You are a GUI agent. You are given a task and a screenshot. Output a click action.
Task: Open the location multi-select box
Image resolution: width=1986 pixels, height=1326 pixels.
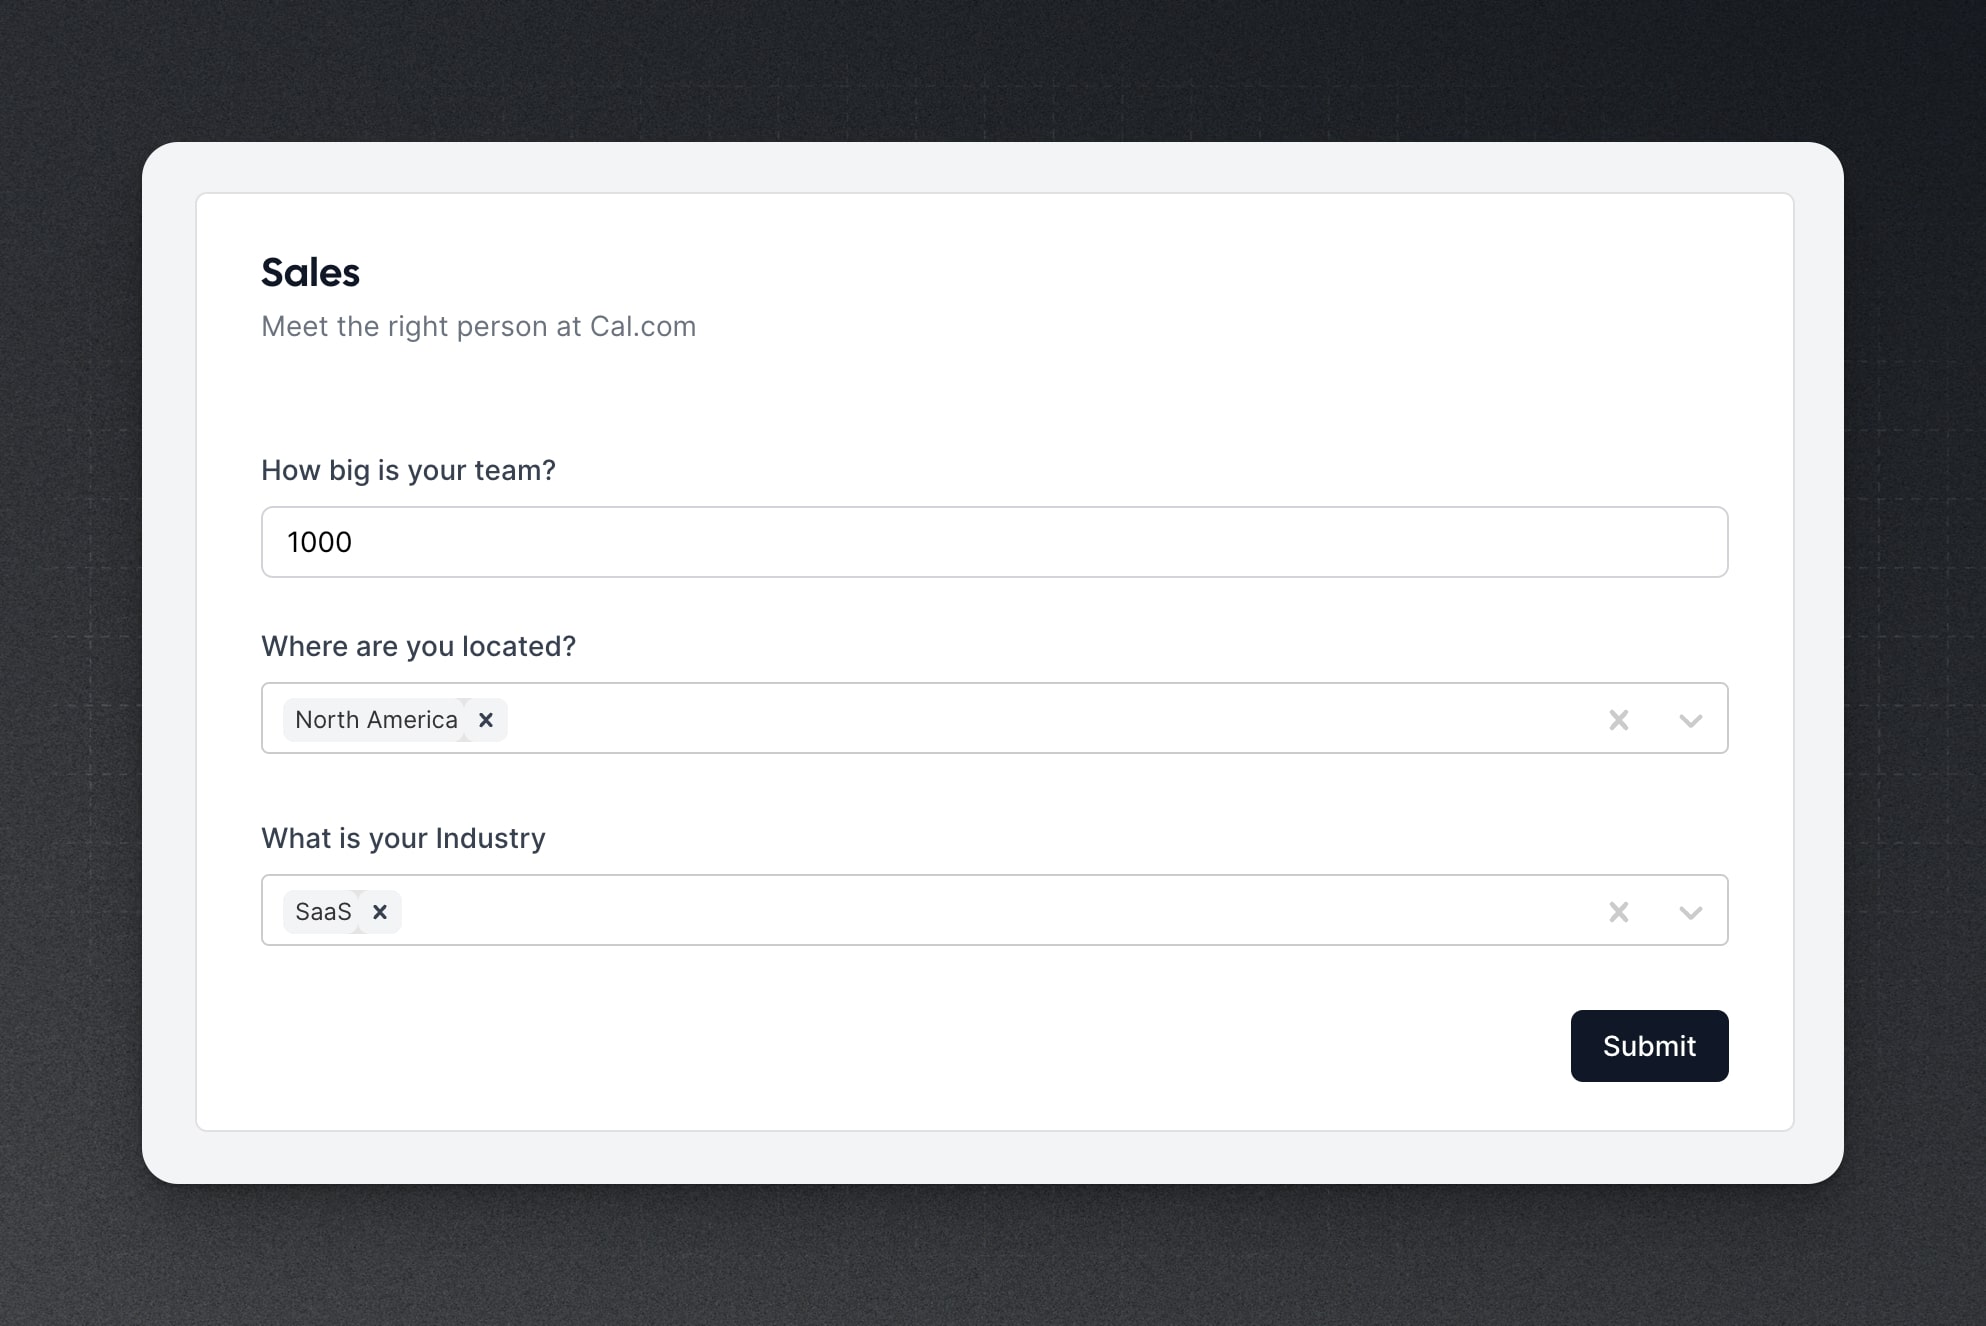click(994, 718)
